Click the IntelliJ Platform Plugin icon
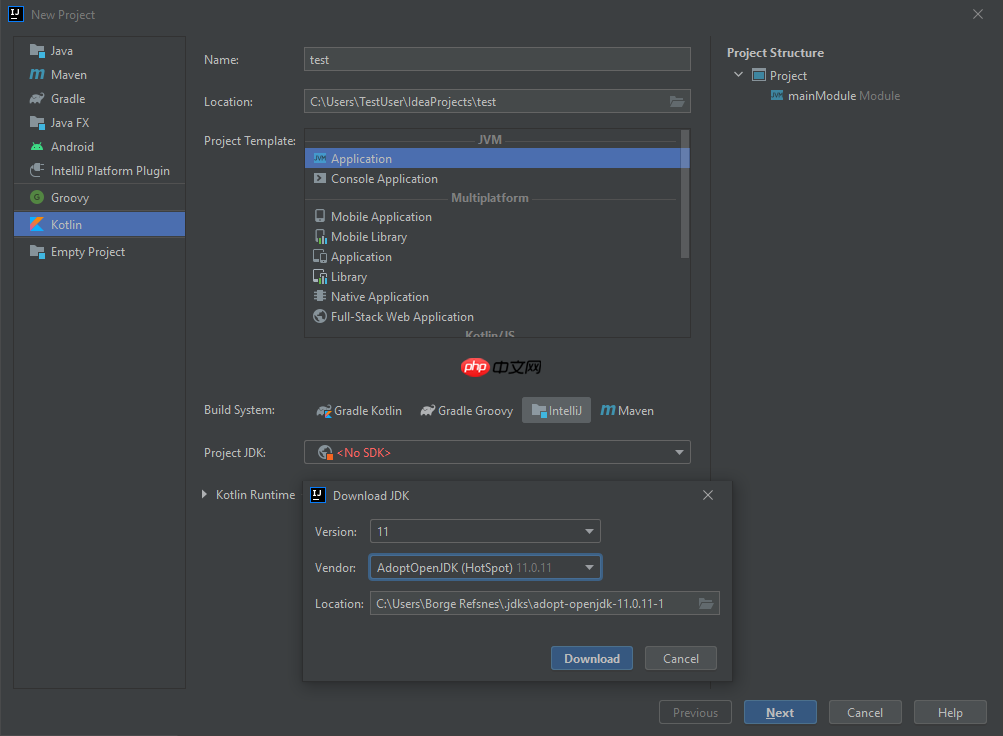This screenshot has width=1003, height=736. click(x=37, y=171)
